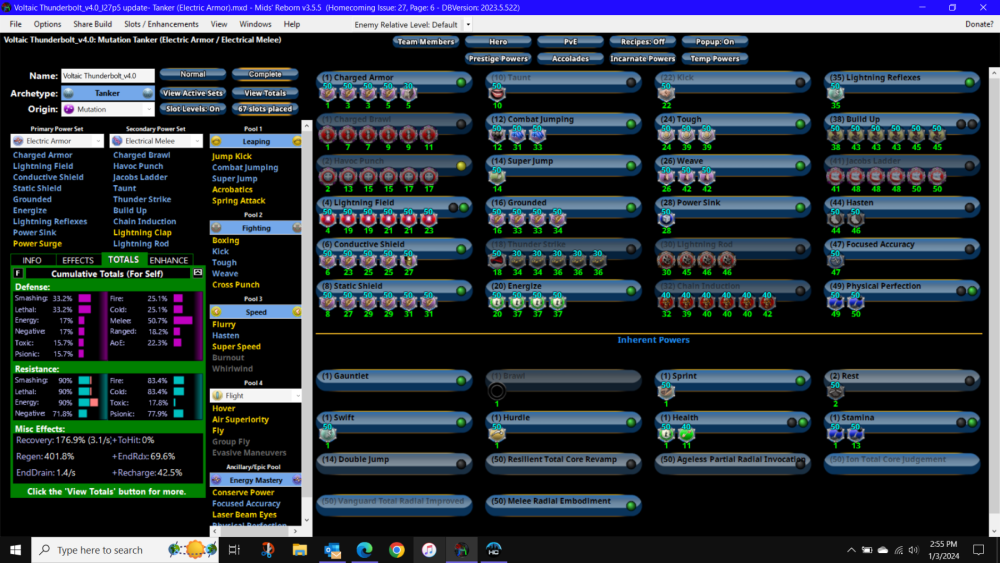Click the Melee defense magenta bar
The width and height of the screenshot is (1000, 563).
tap(182, 321)
